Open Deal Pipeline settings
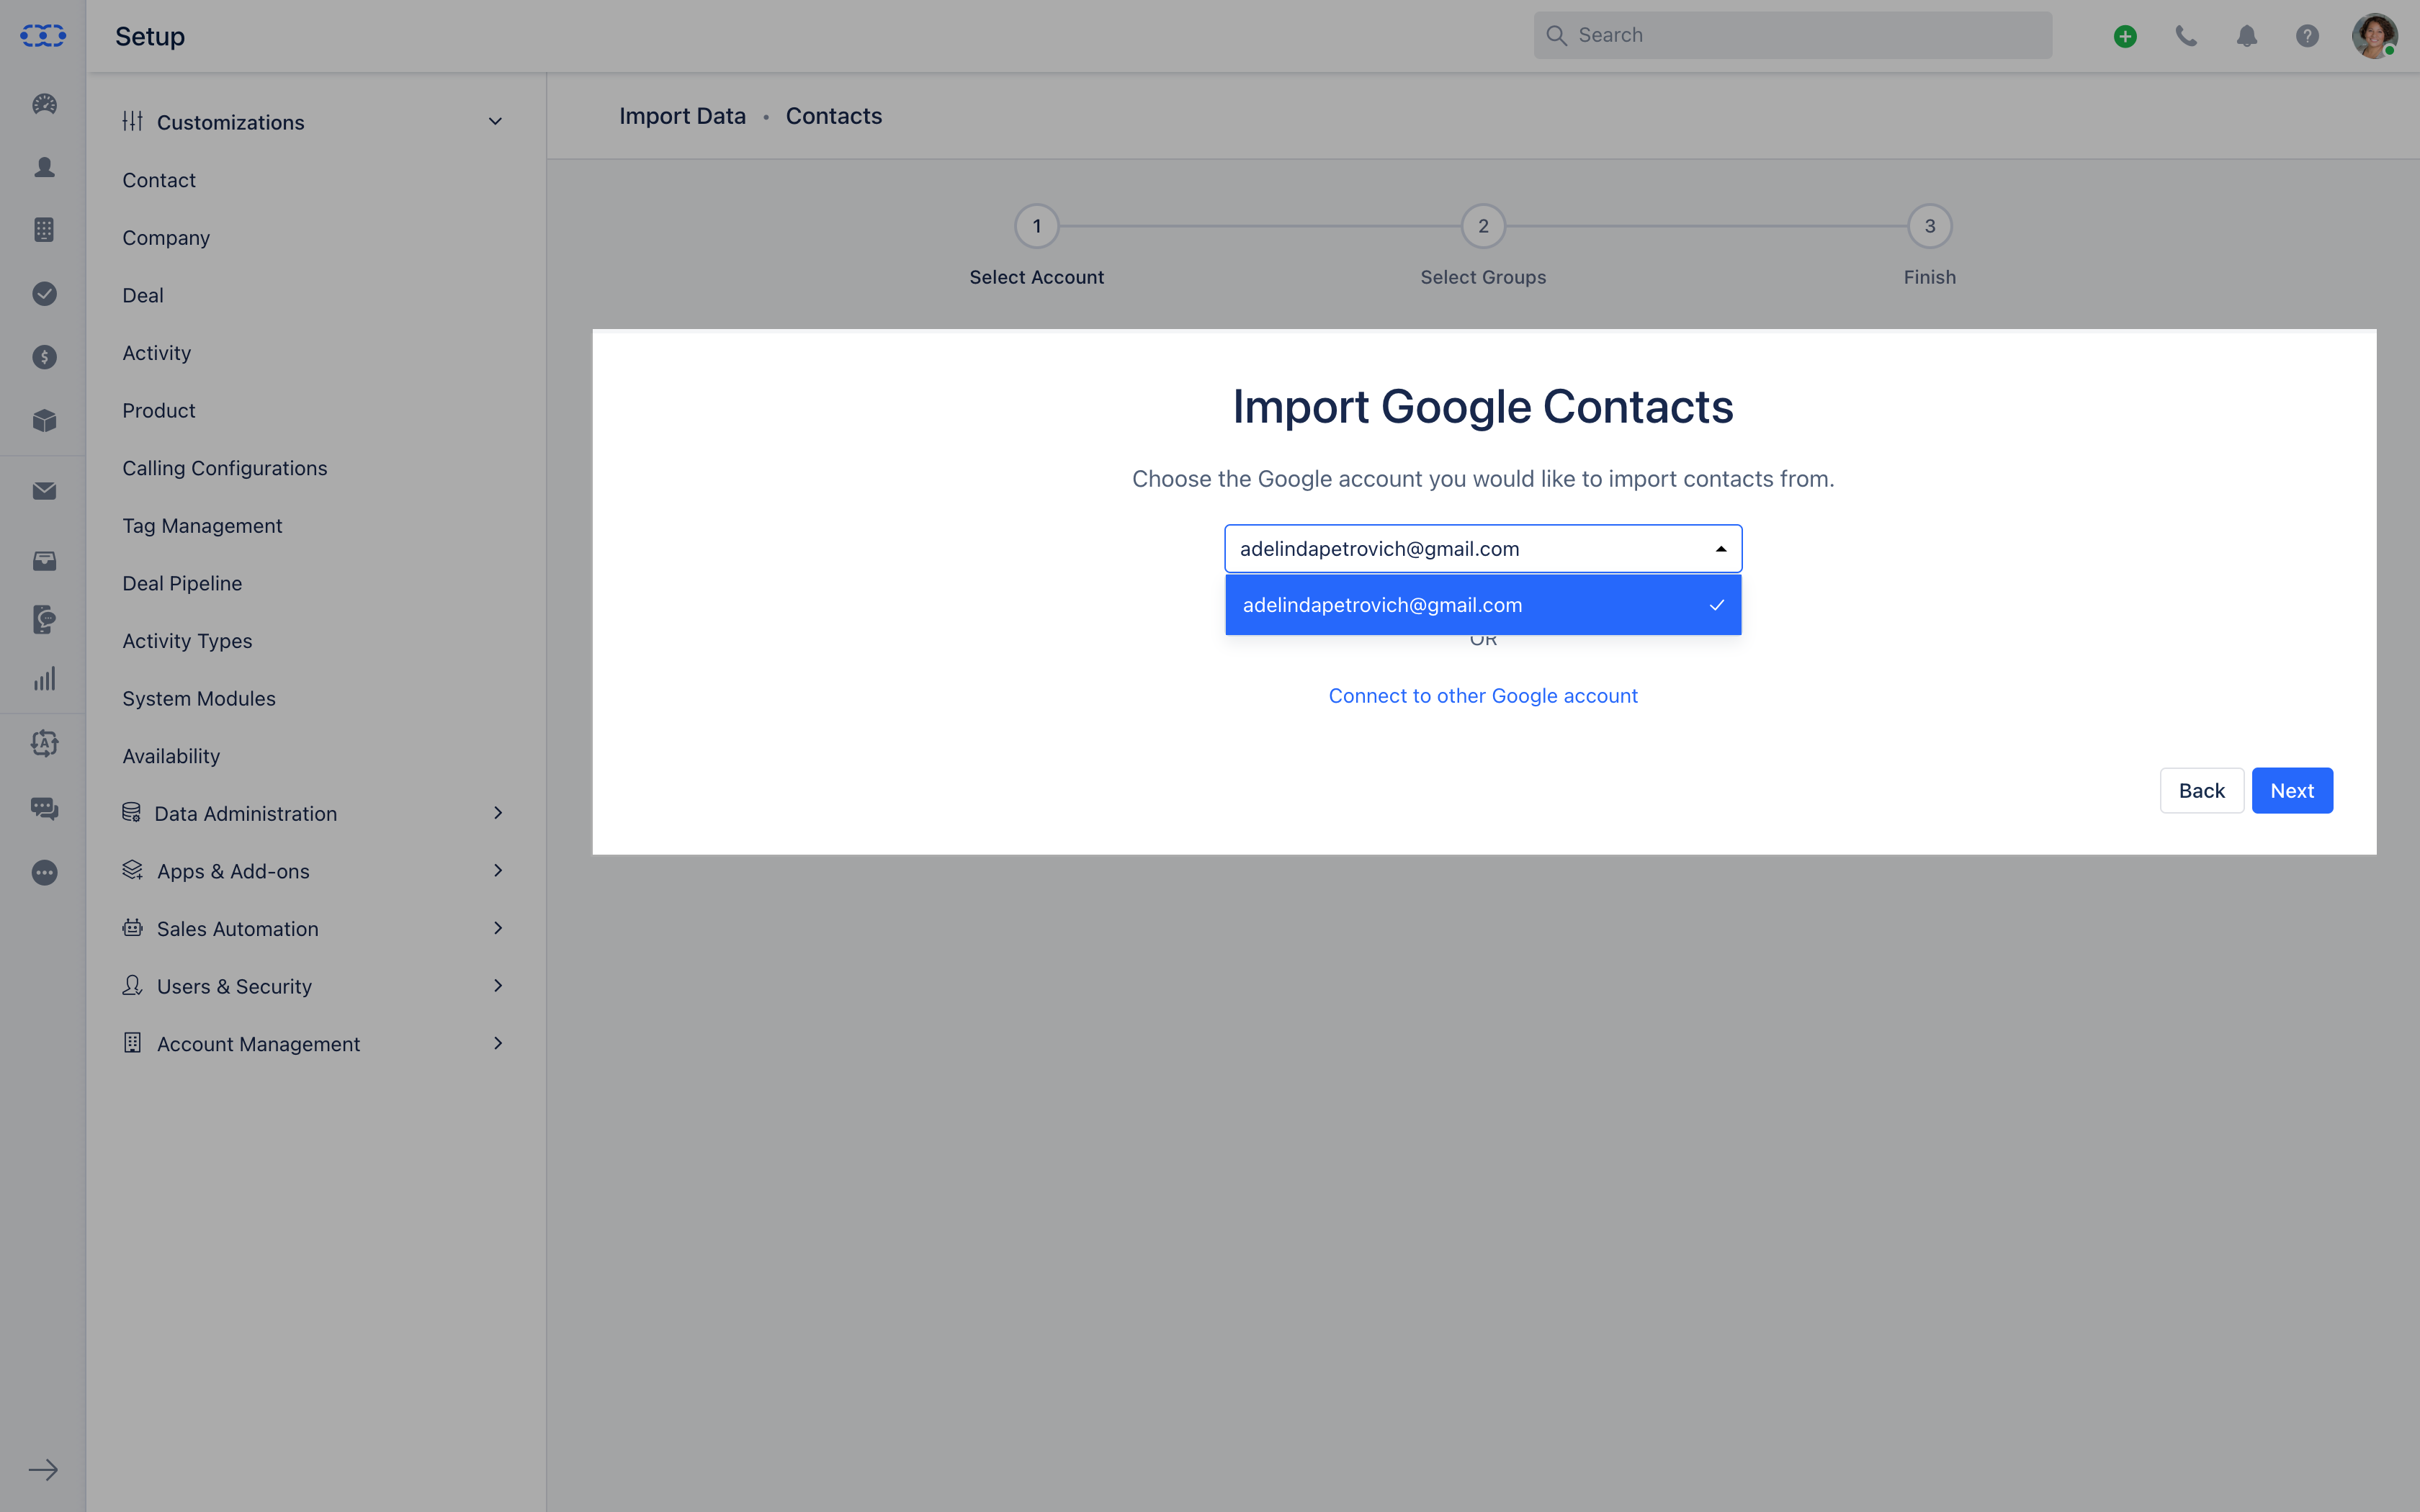This screenshot has height=1512, width=2420. point(182,583)
